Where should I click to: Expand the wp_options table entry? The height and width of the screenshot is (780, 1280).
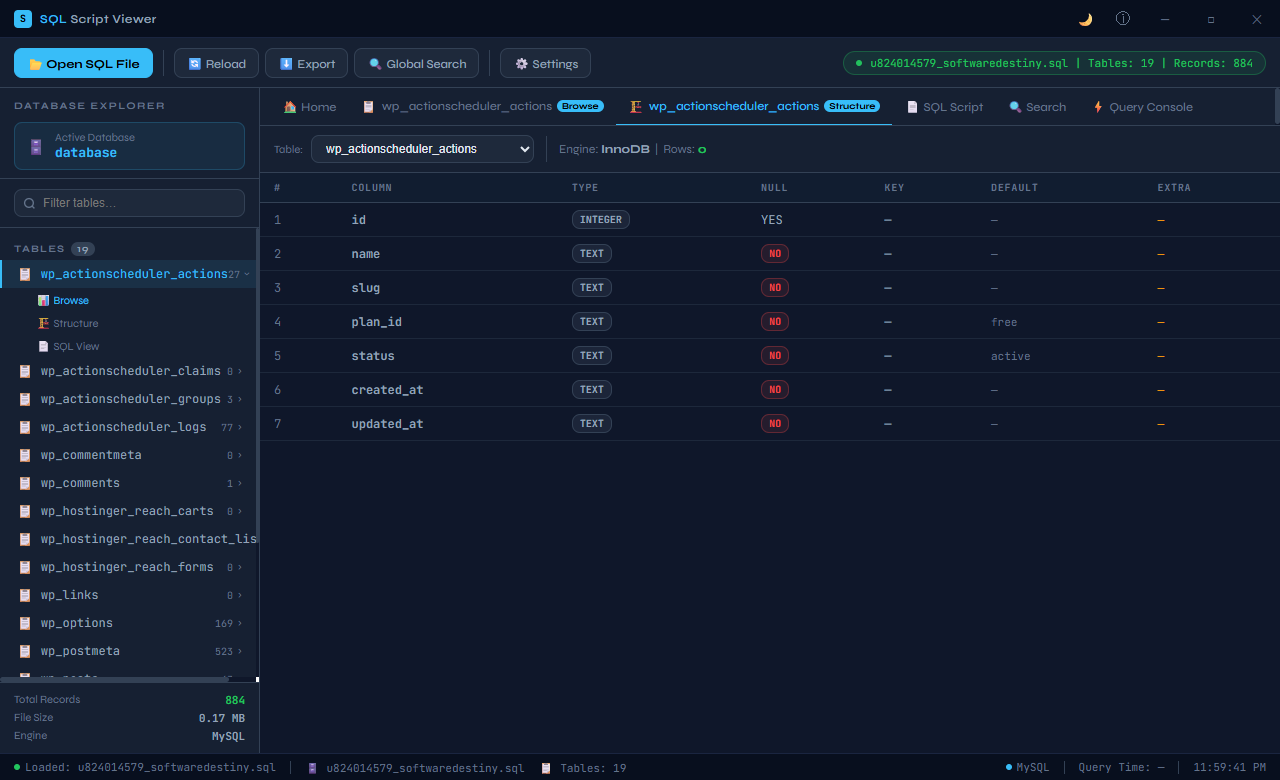click(129, 623)
